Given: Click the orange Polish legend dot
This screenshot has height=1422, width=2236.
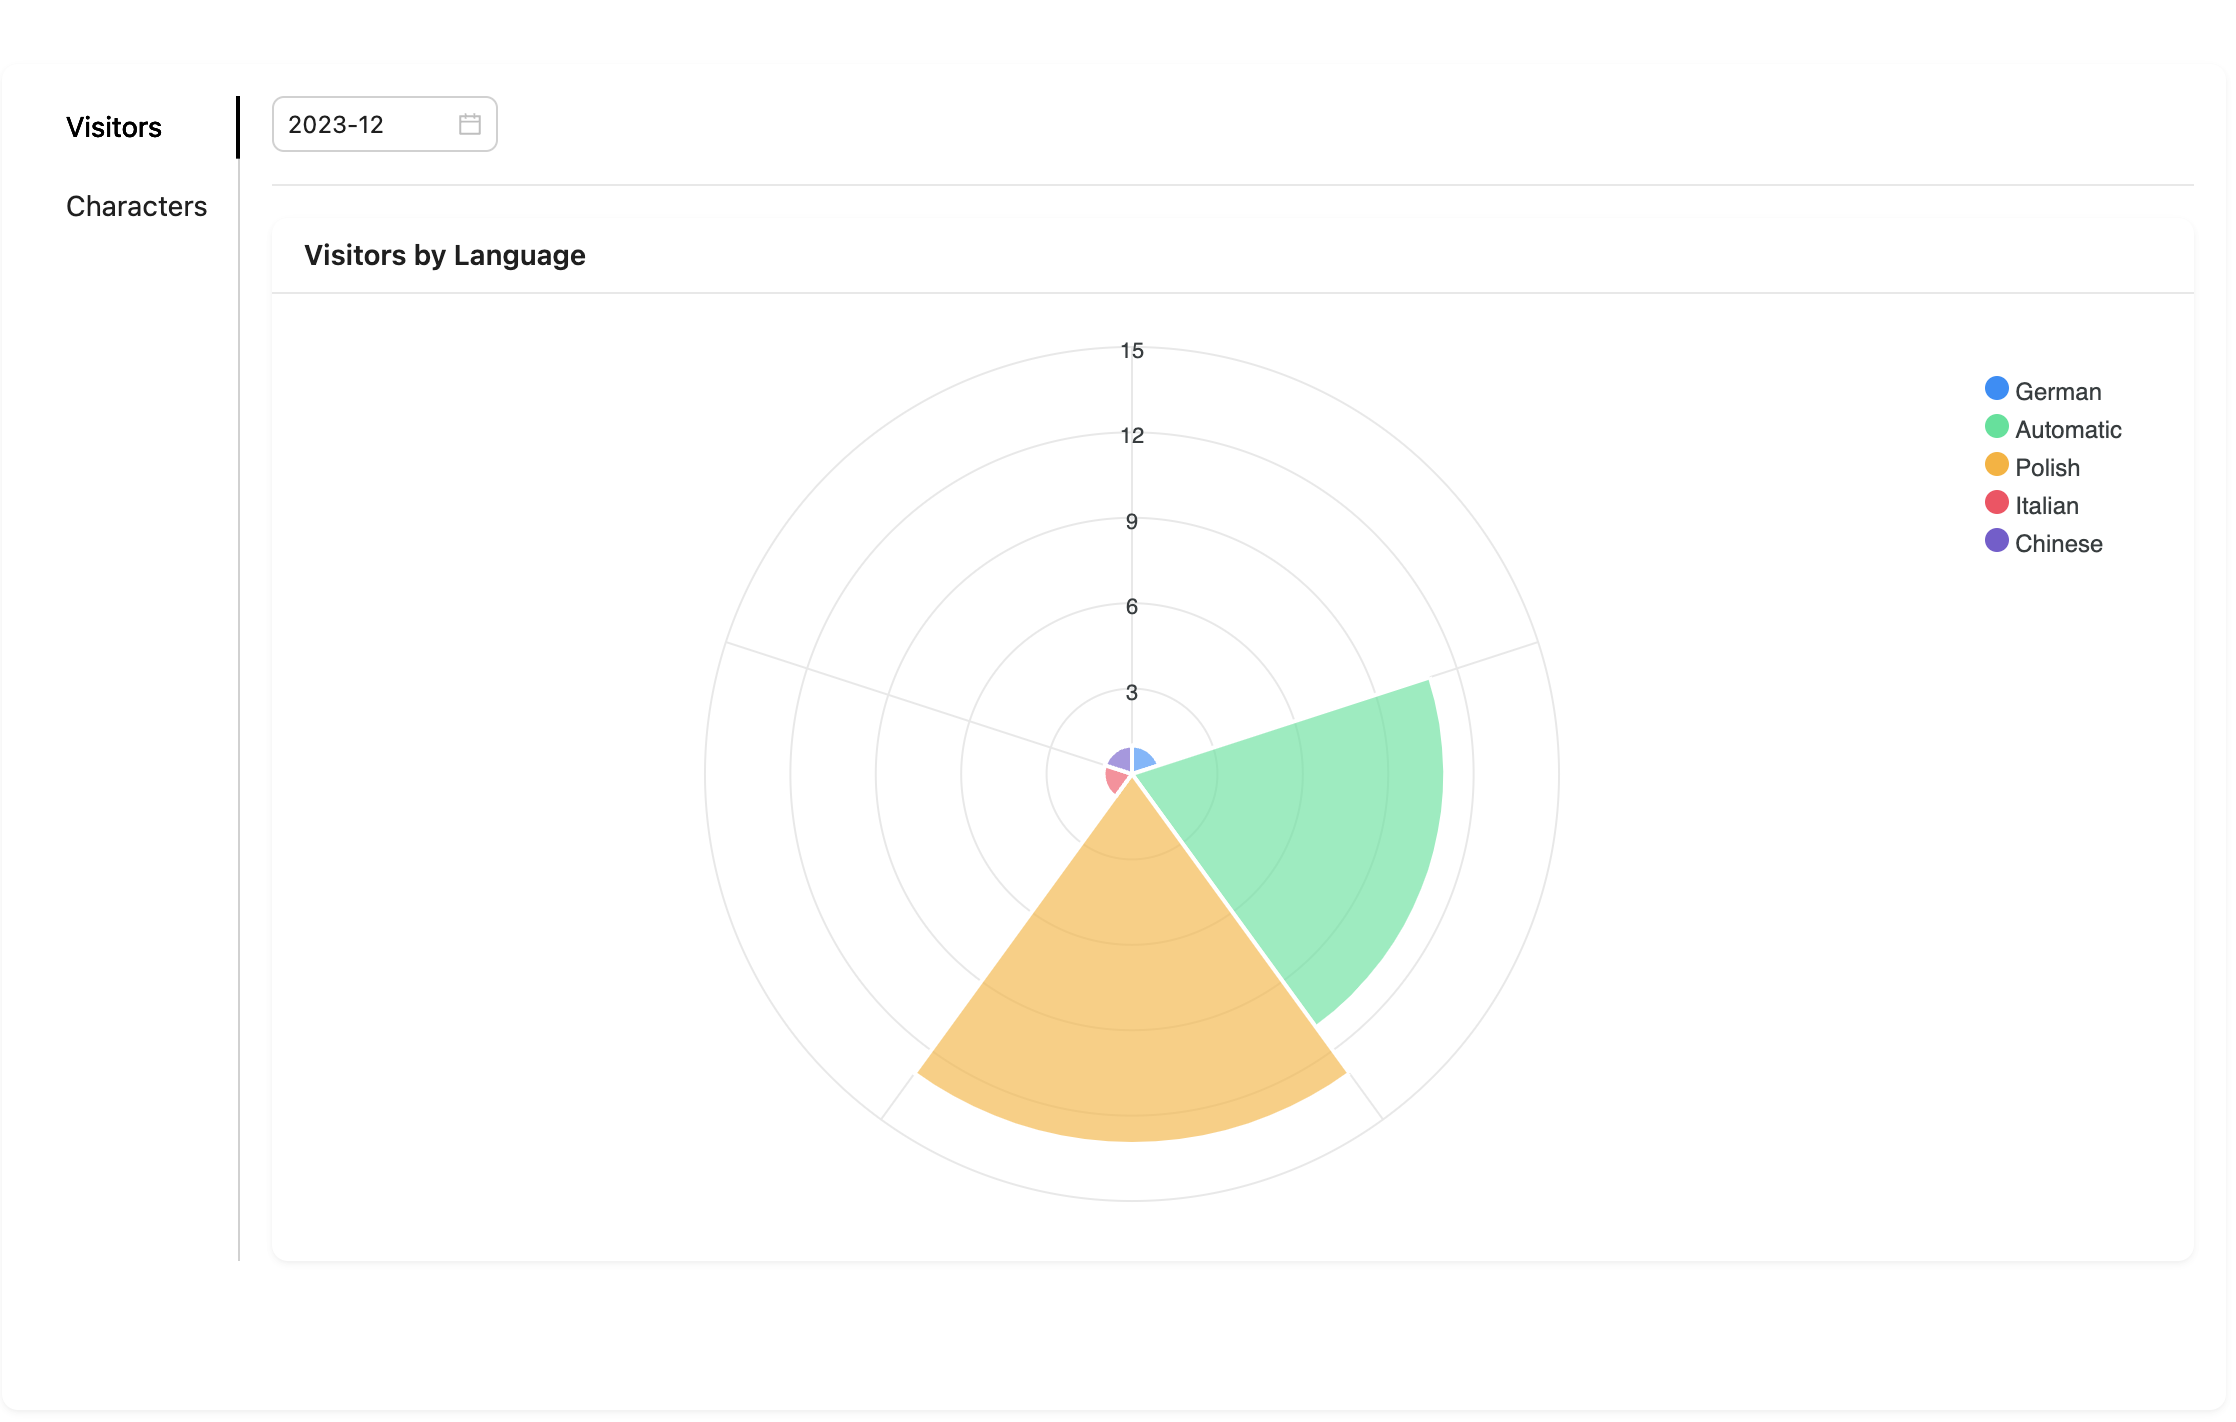Looking at the screenshot, I should coord(1996,465).
